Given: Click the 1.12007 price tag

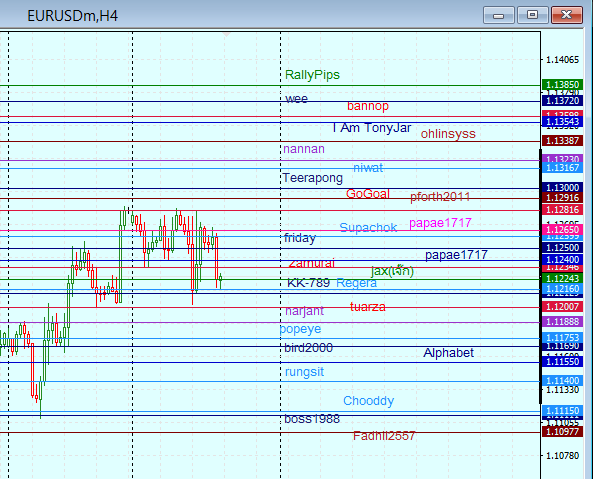Looking at the screenshot, I should (562, 307).
